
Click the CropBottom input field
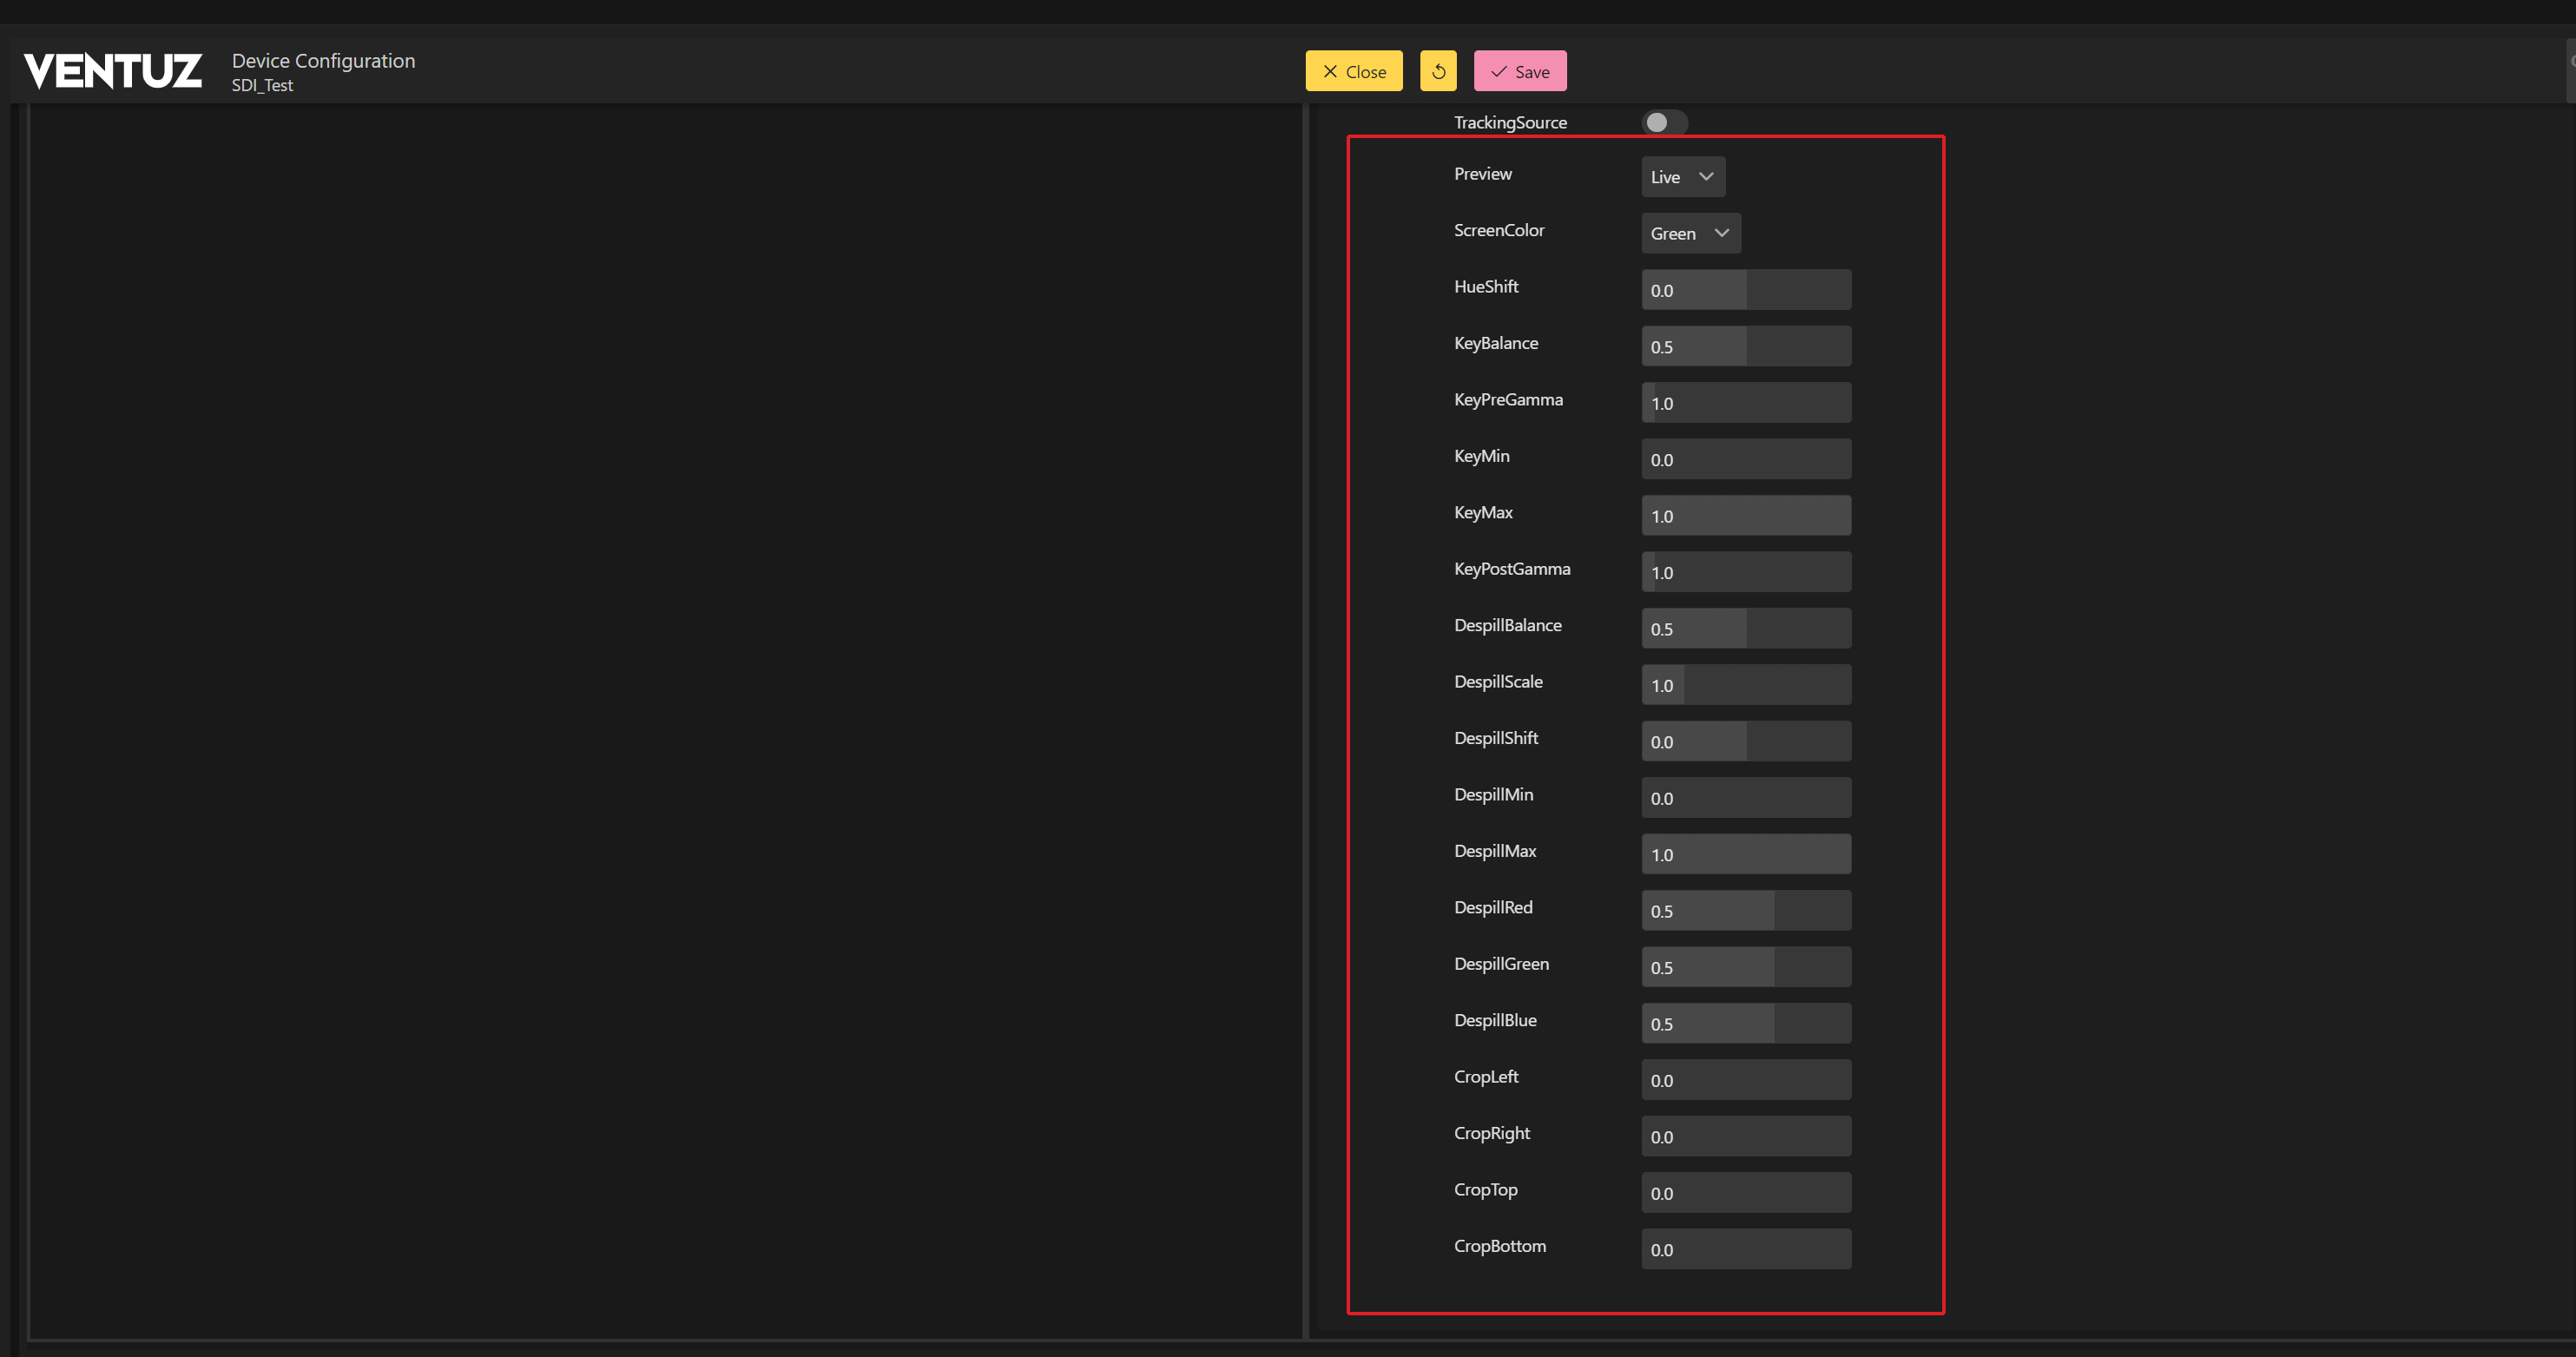1745,1250
